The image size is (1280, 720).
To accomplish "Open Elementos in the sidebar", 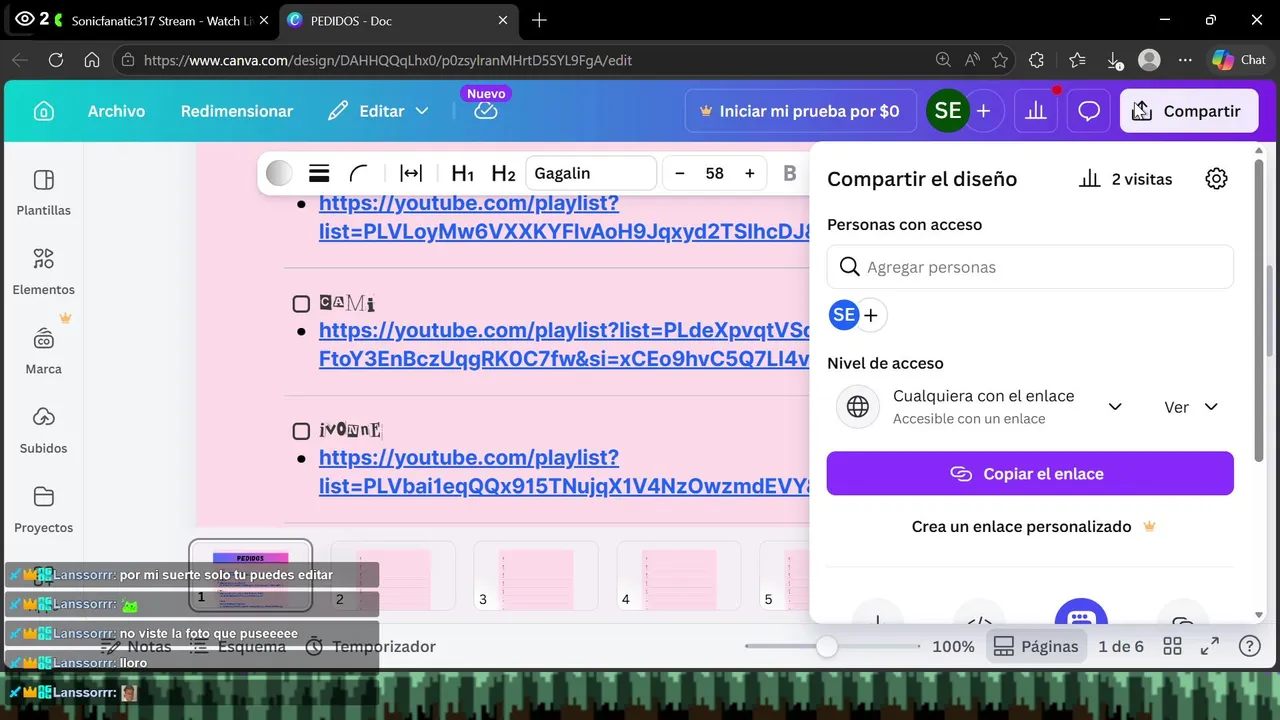I will coord(43,271).
